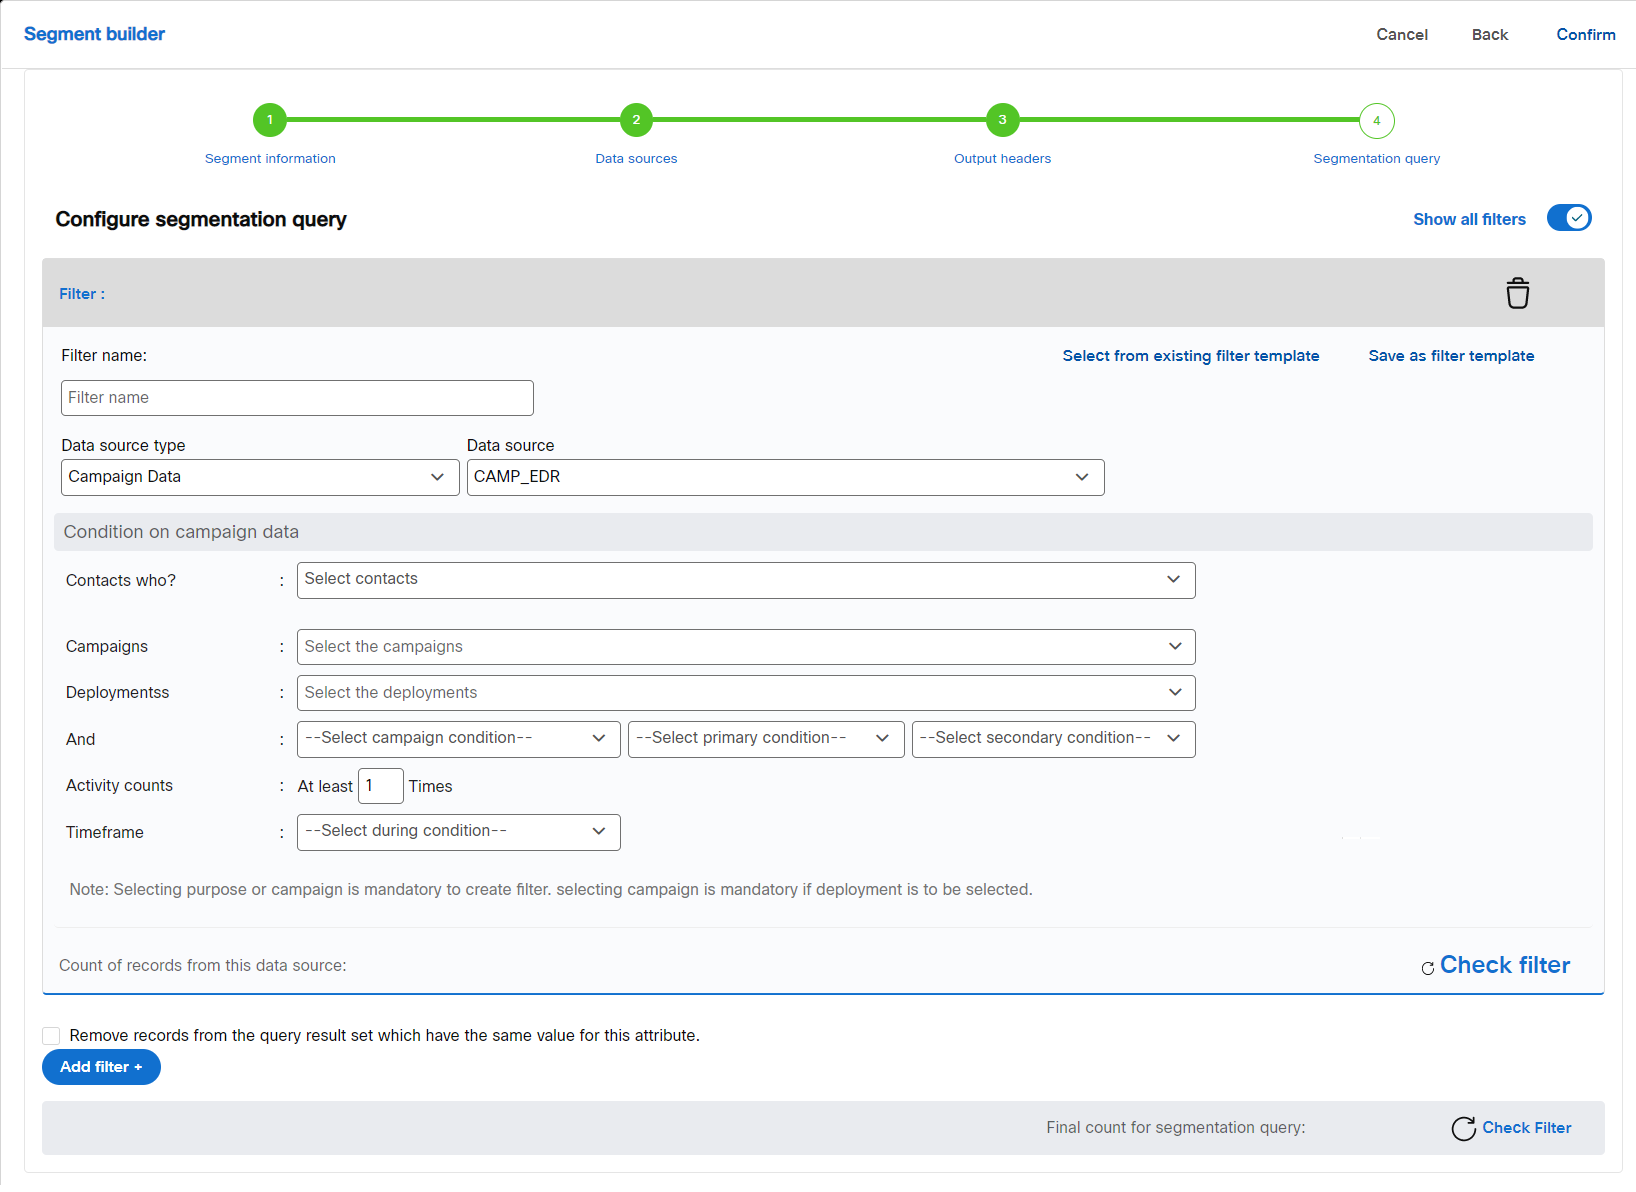Click Segment information step label
Screen dimensions: 1636x1192
click(x=270, y=158)
